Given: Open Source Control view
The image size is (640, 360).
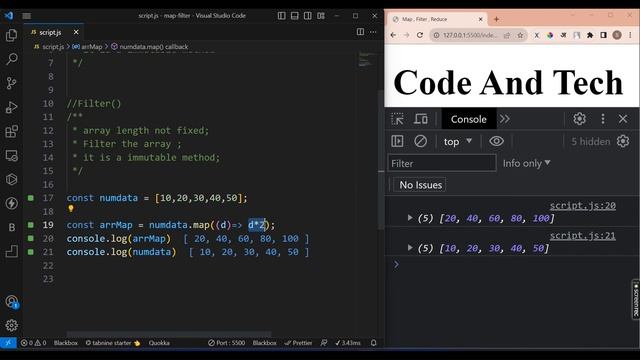Looking at the screenshot, I should (11, 83).
